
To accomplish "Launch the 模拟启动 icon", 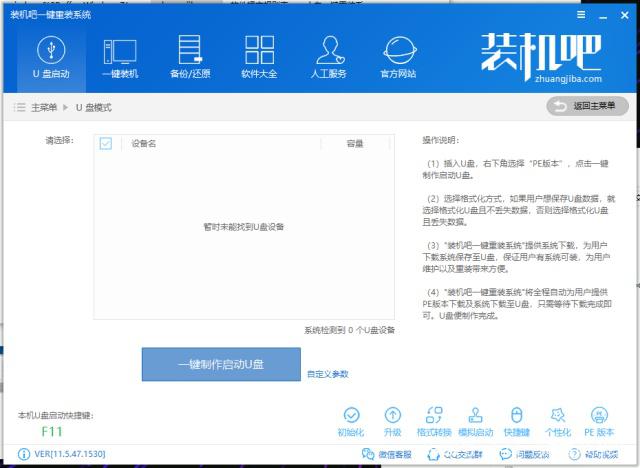I will 475,420.
